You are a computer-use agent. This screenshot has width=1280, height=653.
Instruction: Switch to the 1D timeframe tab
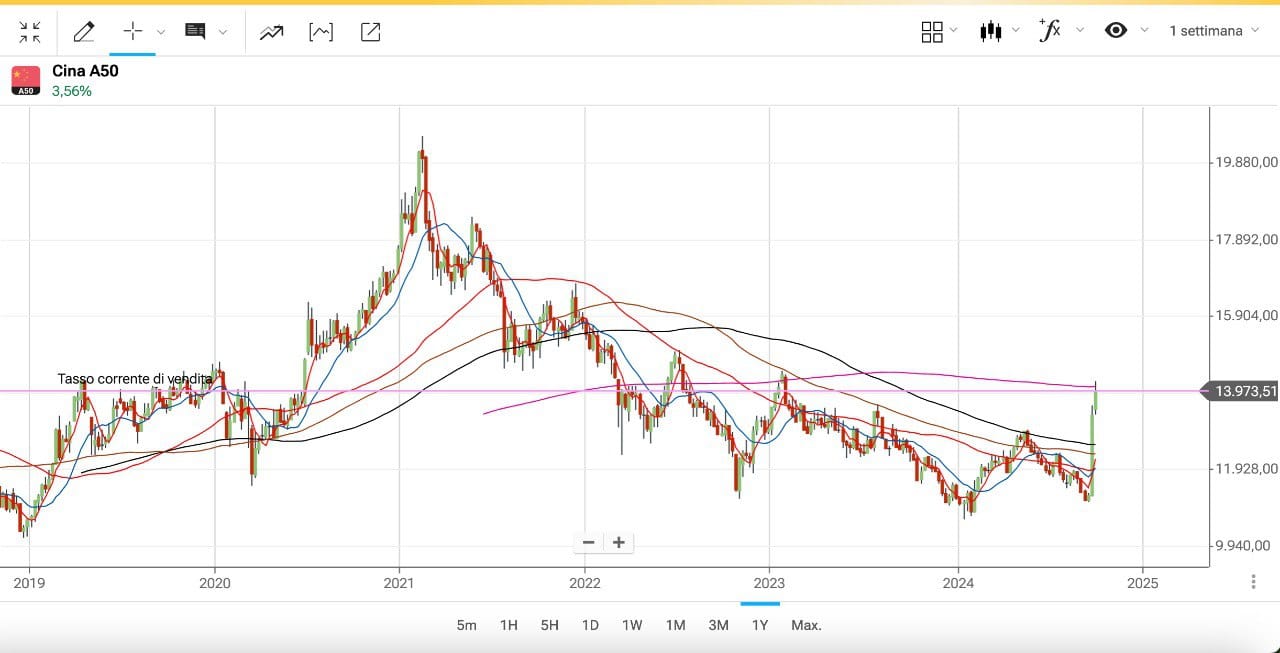[x=590, y=625]
